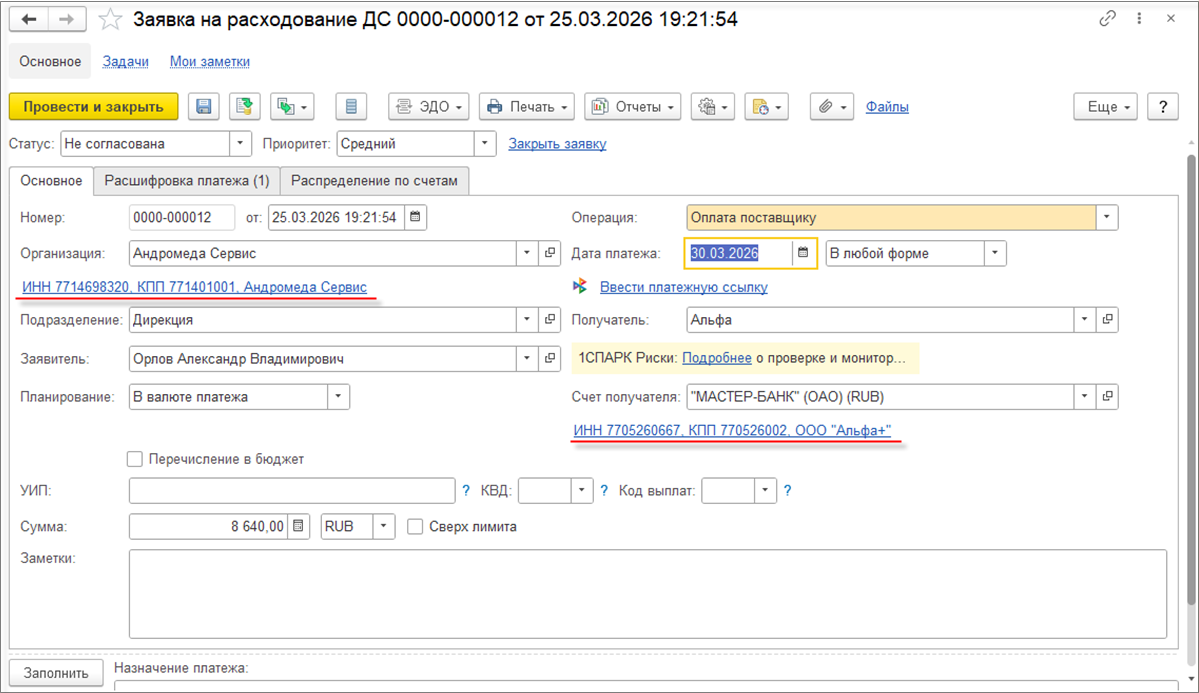The width and height of the screenshot is (1199, 693).
Task: Click the save (floppy disk) icon
Action: coord(204,106)
